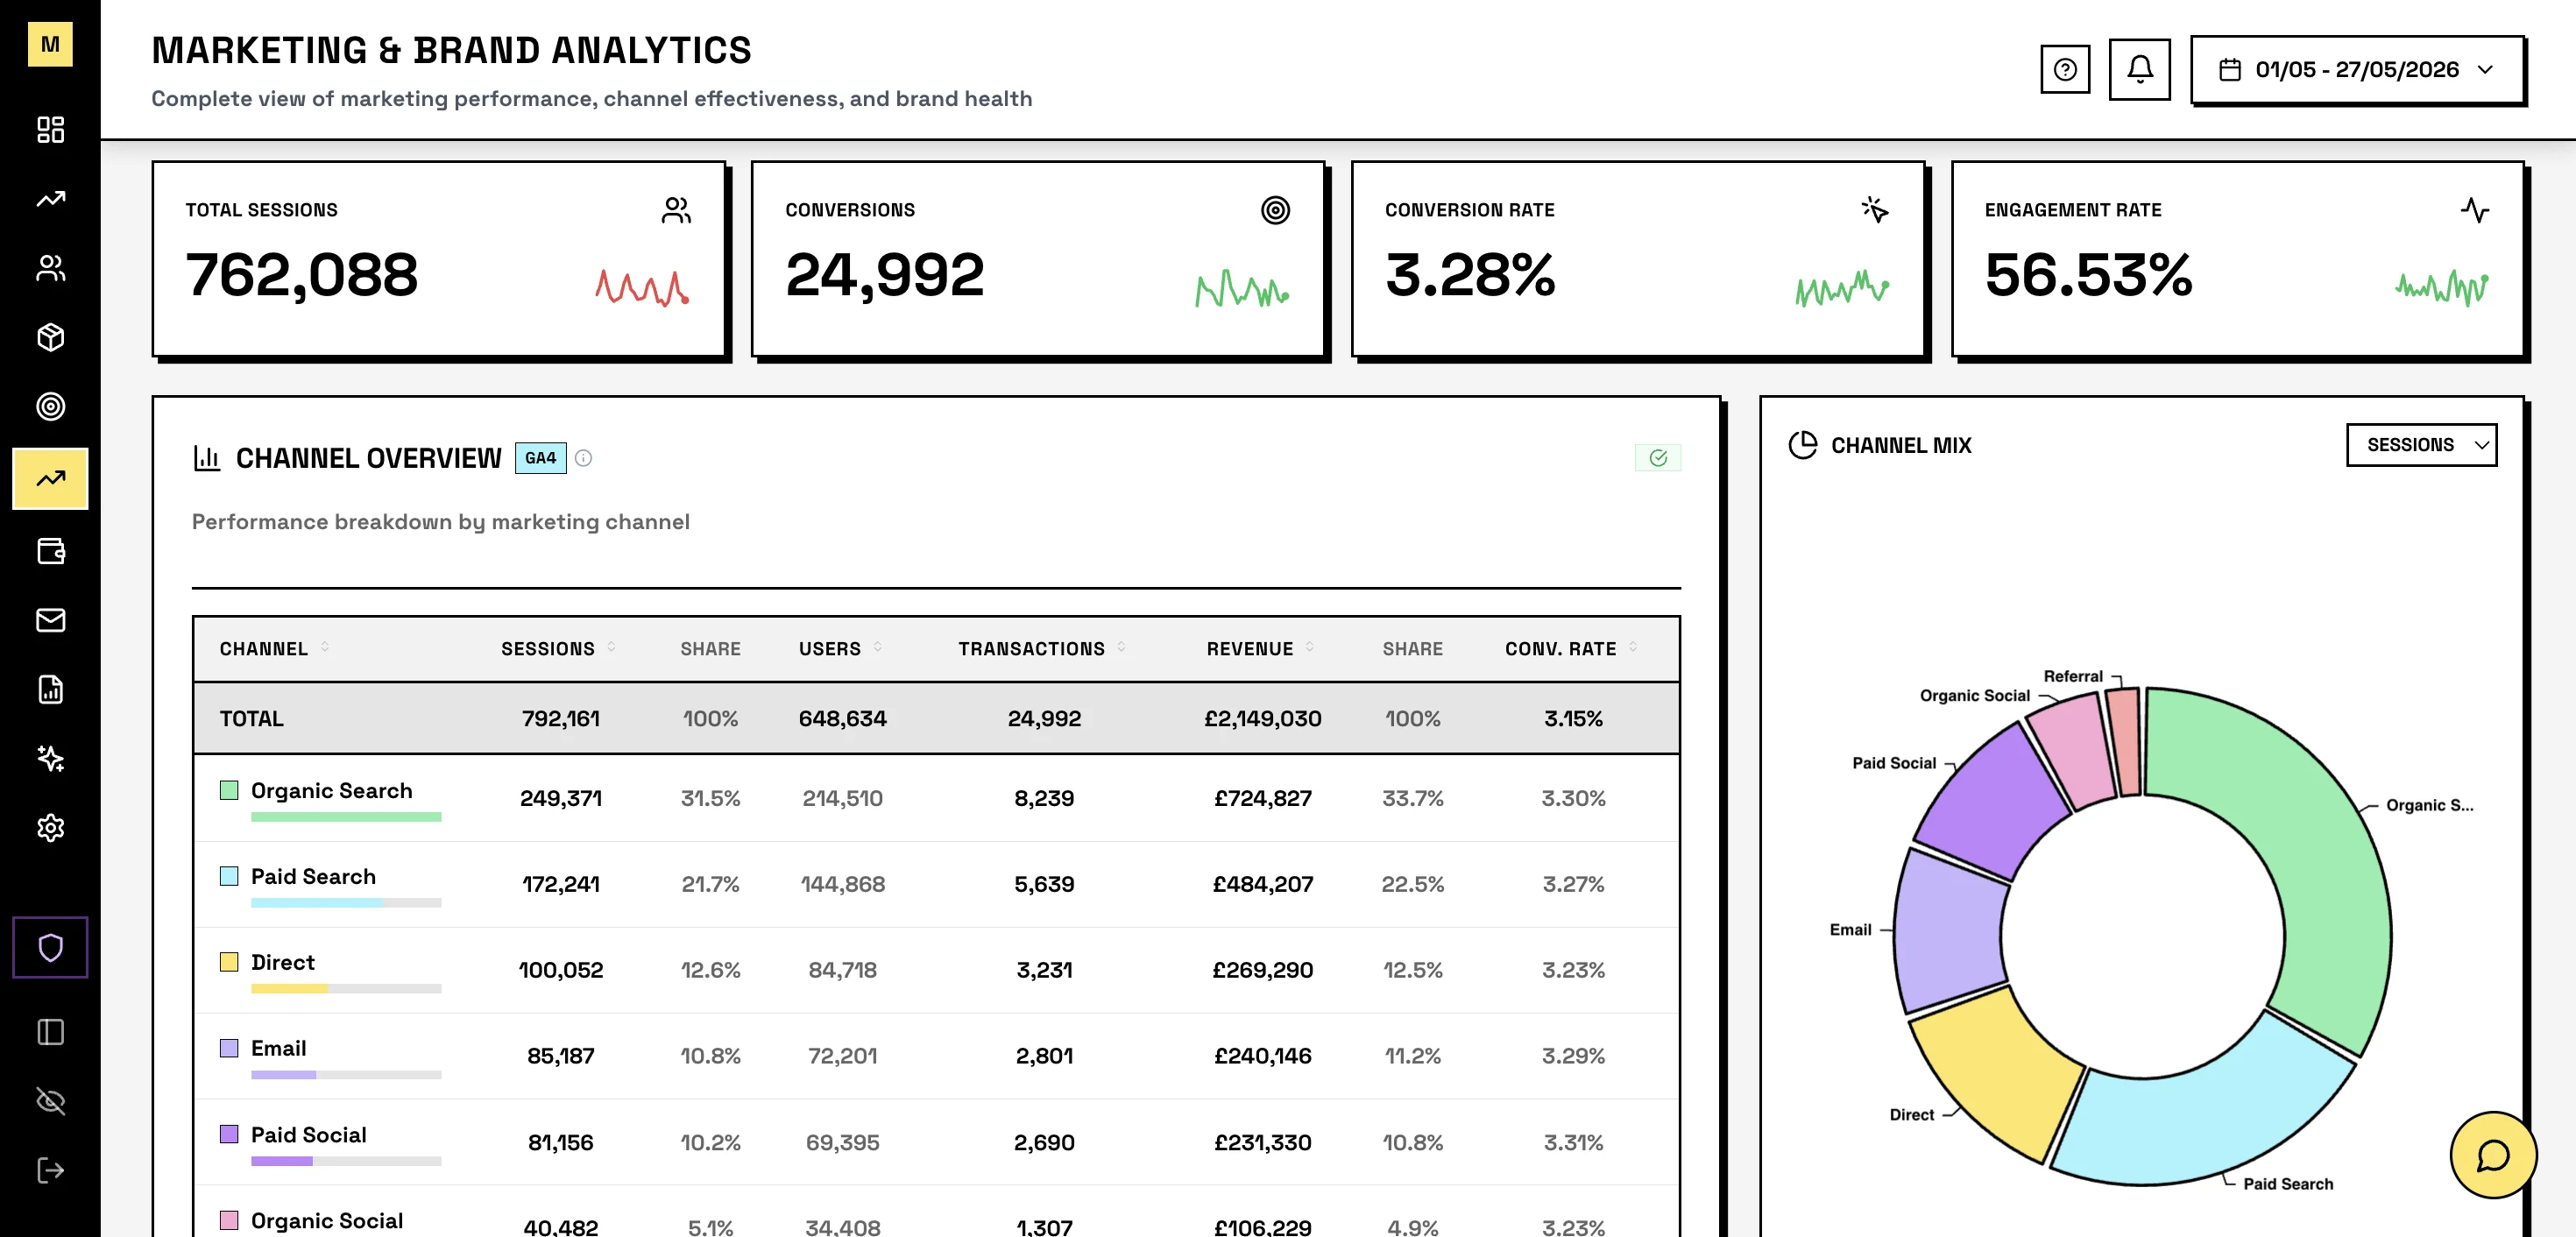
Task: Select the Paid Search row label
Action: [x=313, y=876]
